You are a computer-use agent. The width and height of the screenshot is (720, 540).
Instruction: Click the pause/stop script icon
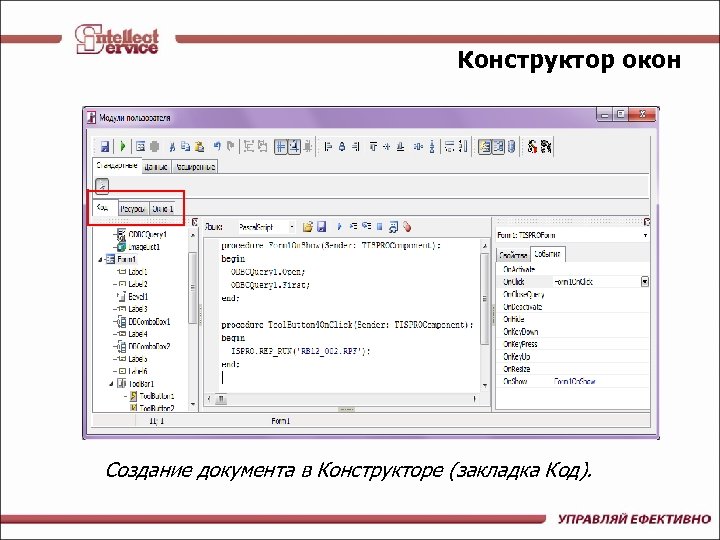click(380, 227)
